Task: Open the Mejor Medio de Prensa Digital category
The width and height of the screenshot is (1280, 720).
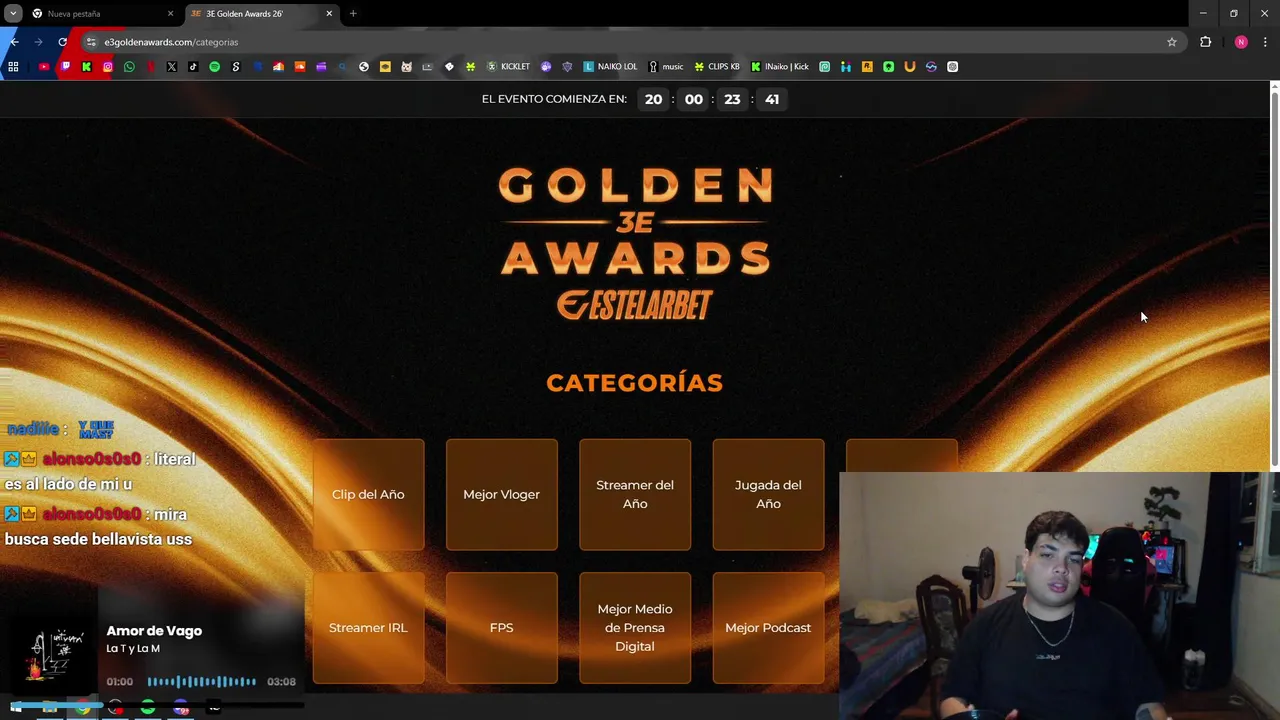Action: tap(635, 628)
